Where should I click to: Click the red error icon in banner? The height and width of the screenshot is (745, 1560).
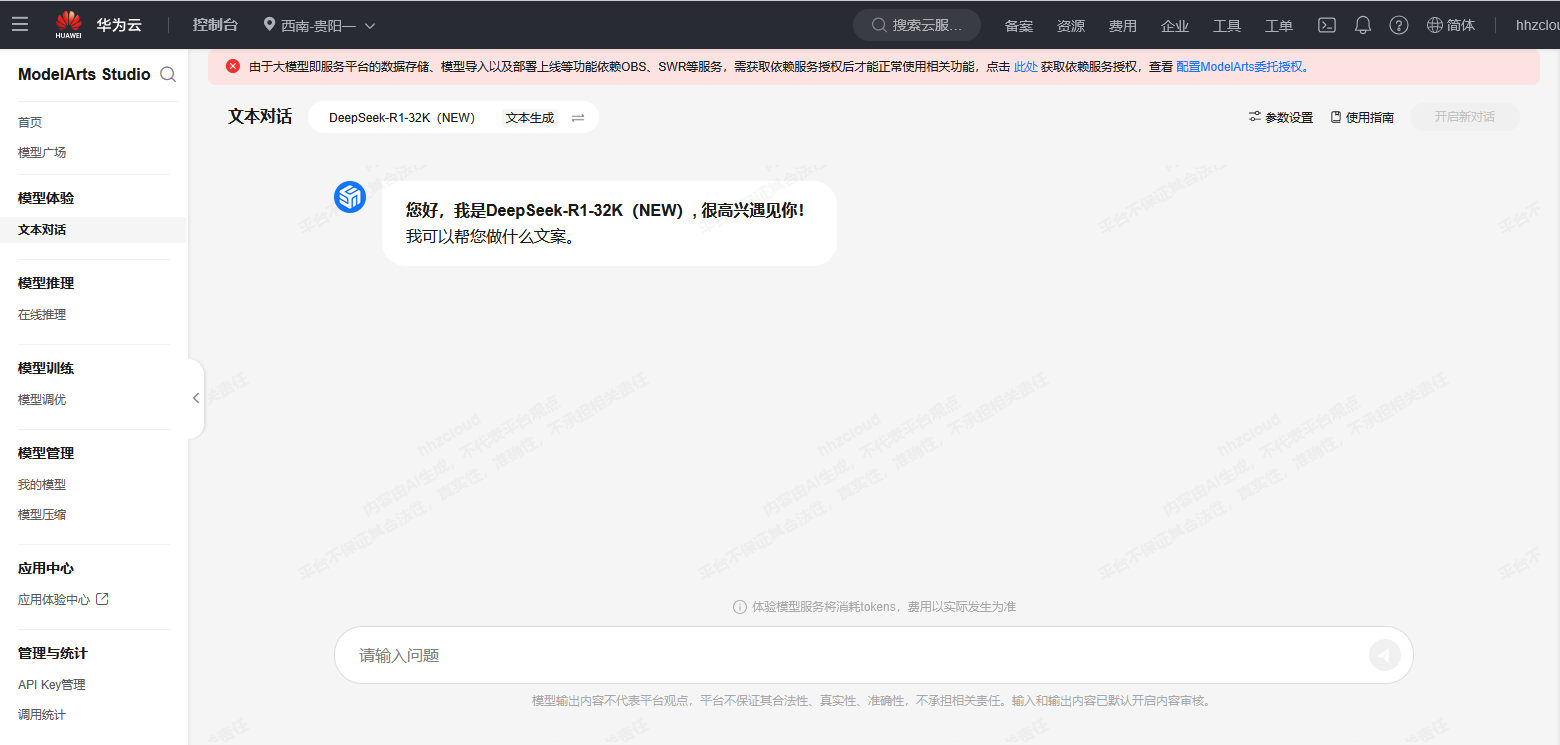pos(233,66)
